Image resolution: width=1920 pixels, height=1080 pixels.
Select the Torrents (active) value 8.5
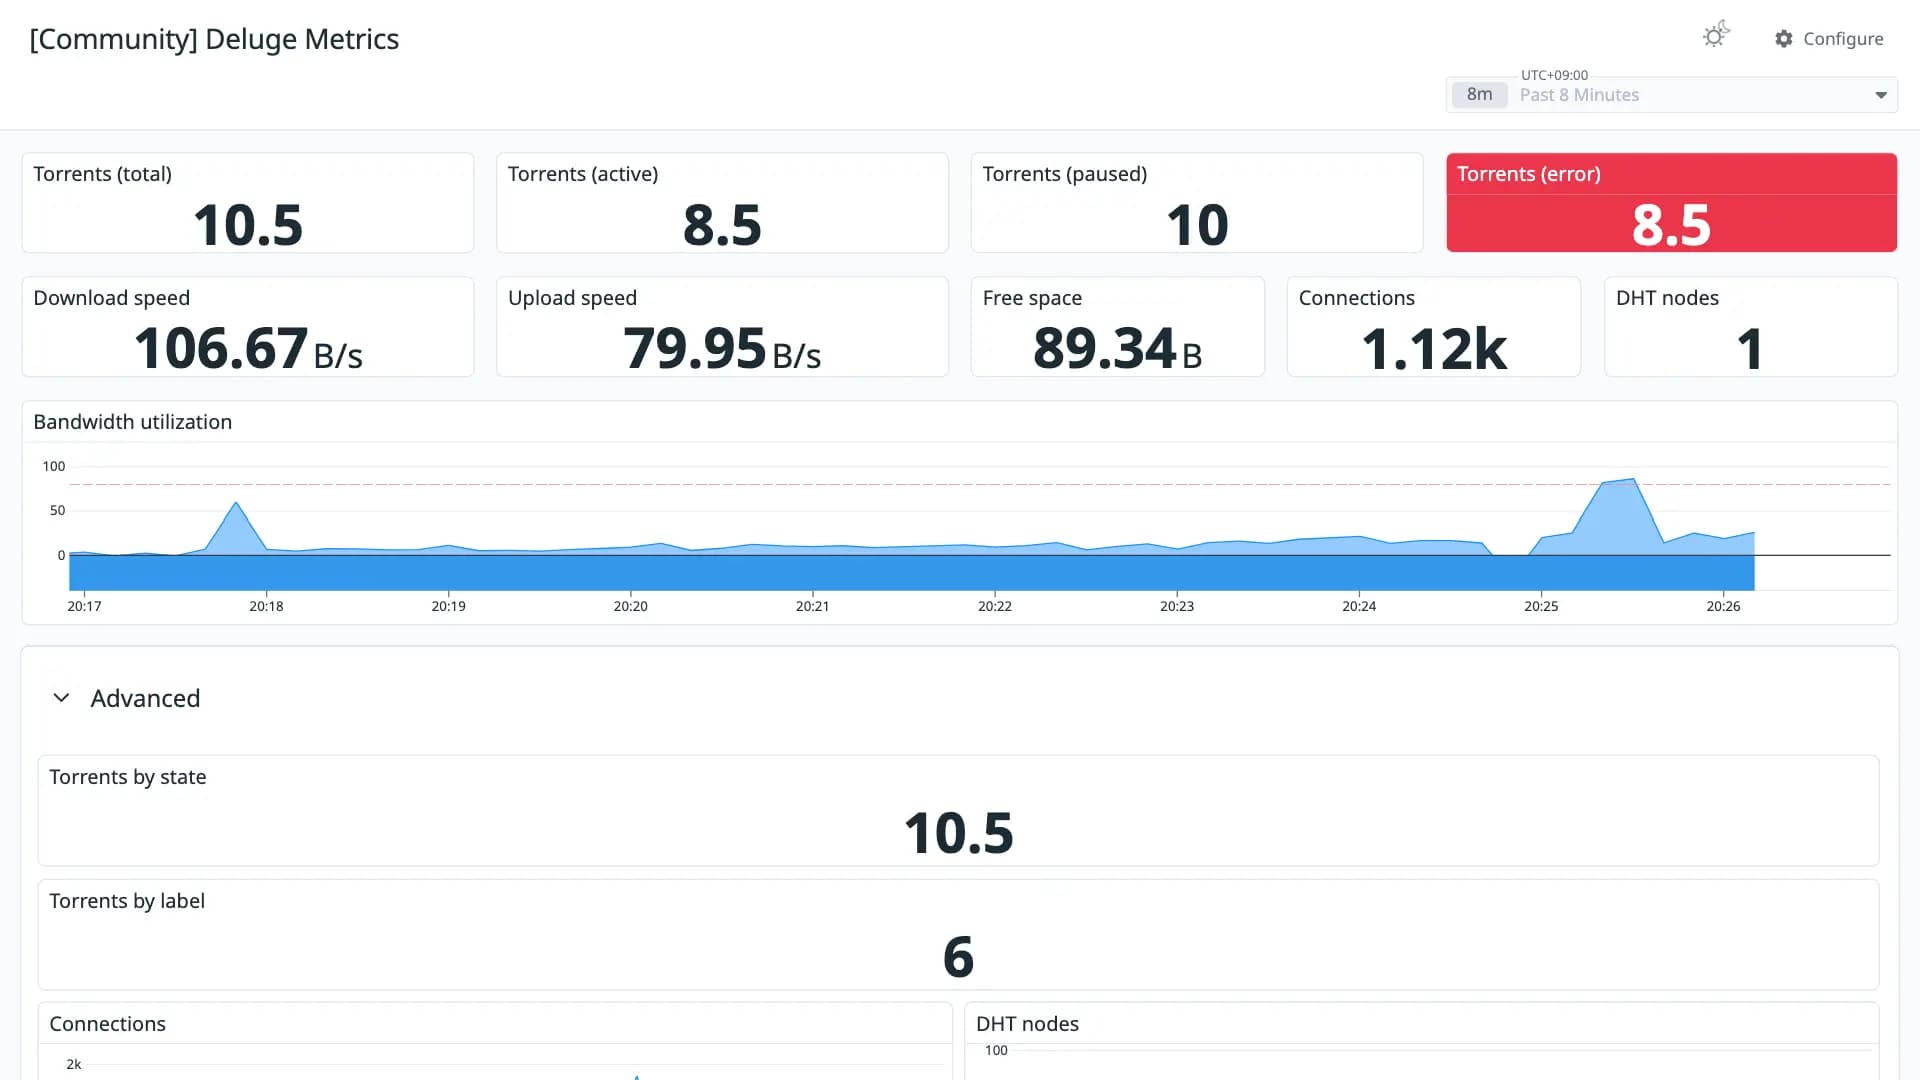click(x=722, y=224)
